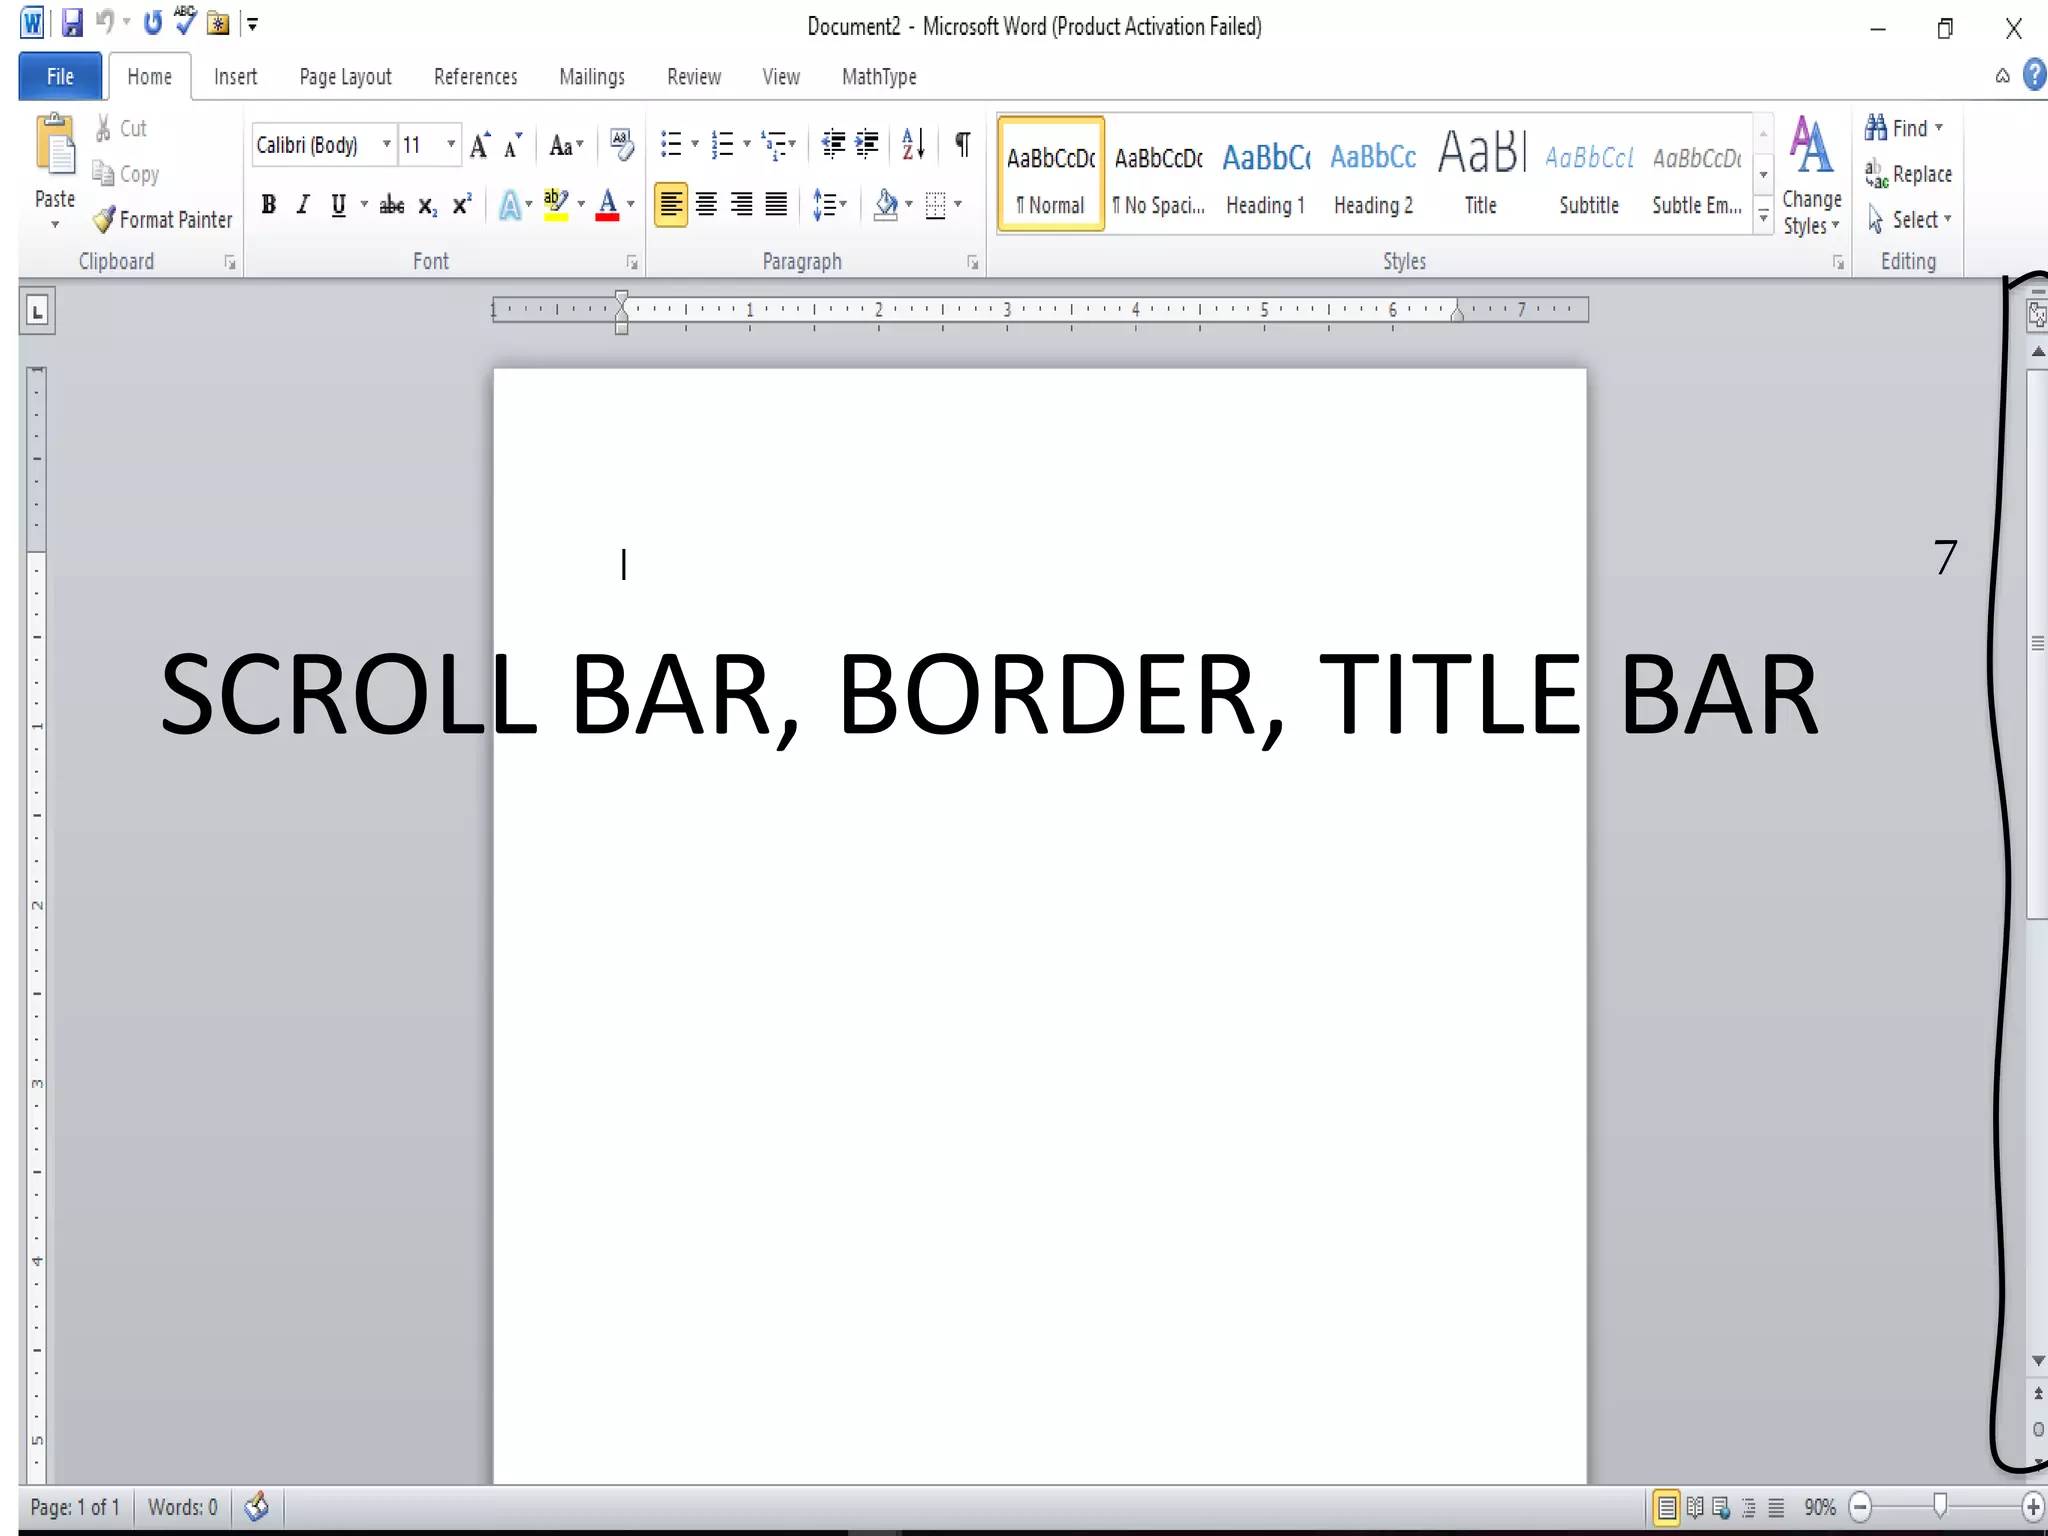Toggle Italic formatting
Image resolution: width=2048 pixels, height=1536 pixels.
pyautogui.click(x=303, y=205)
